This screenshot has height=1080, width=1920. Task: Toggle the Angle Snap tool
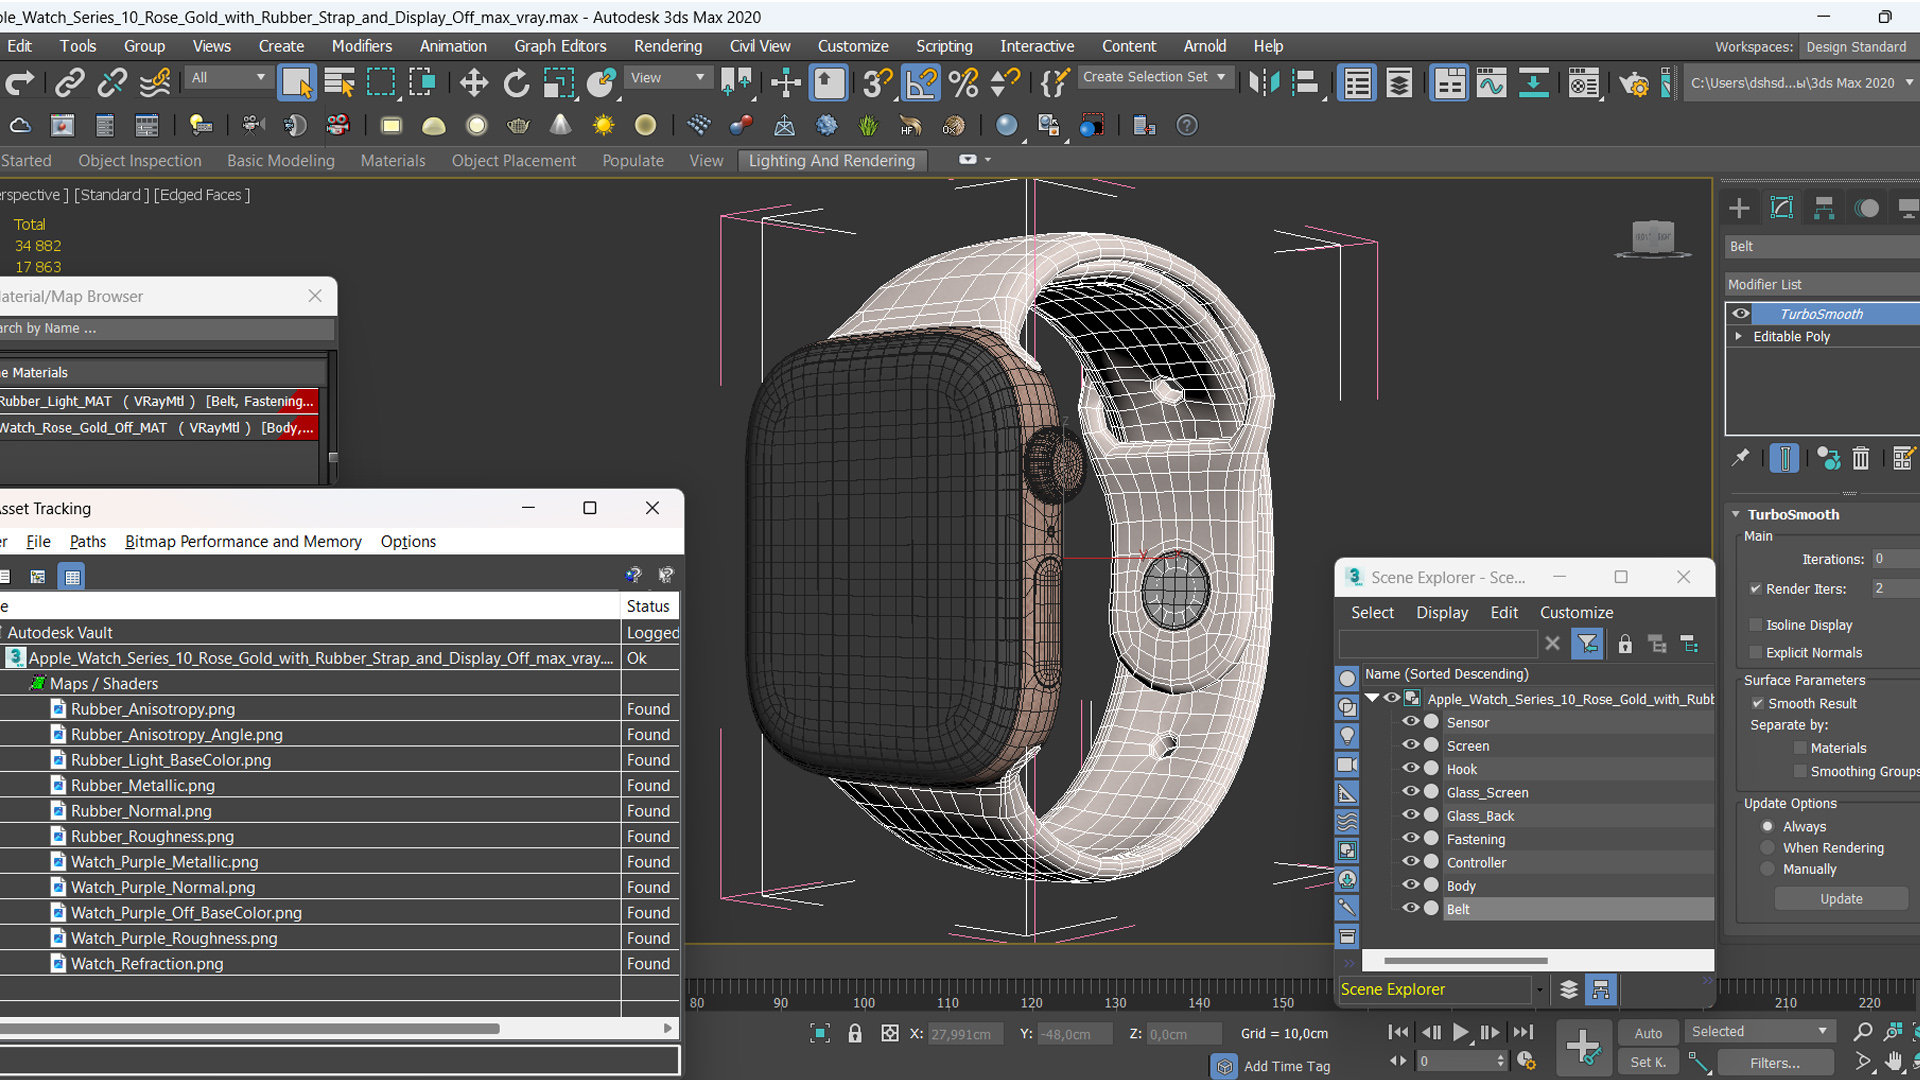[x=920, y=83]
